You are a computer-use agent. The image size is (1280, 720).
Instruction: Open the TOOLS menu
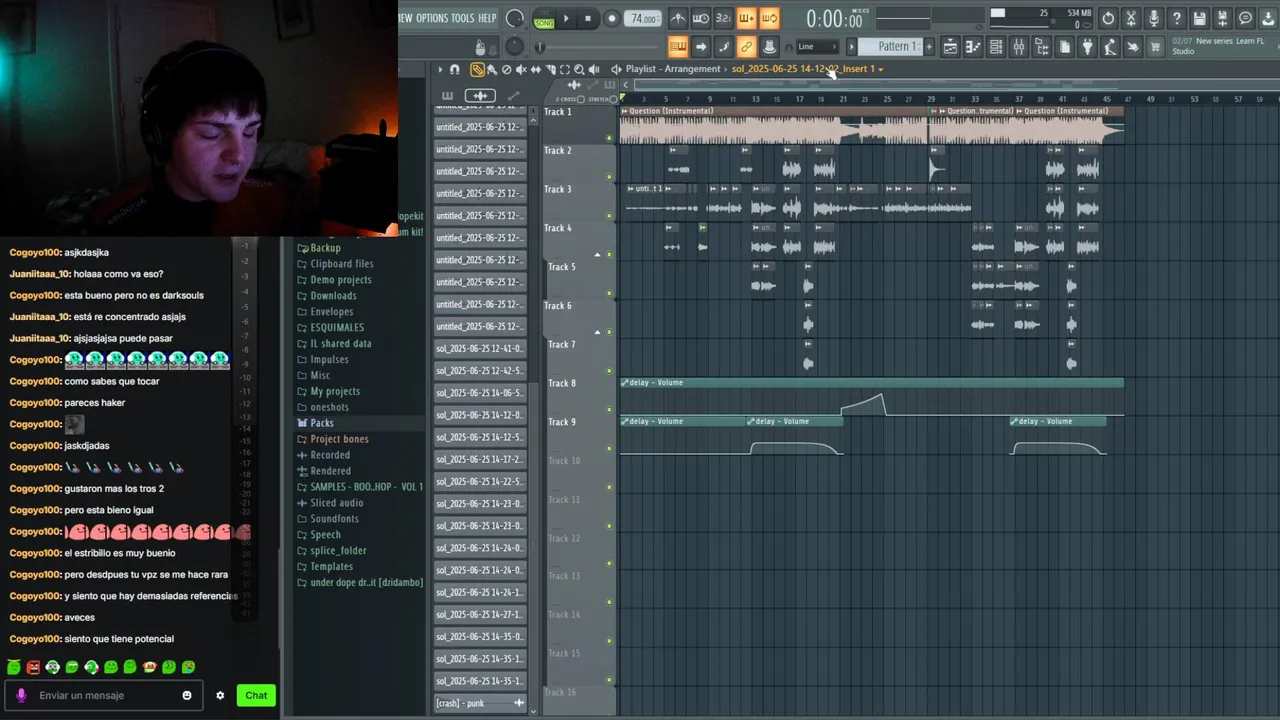[463, 18]
